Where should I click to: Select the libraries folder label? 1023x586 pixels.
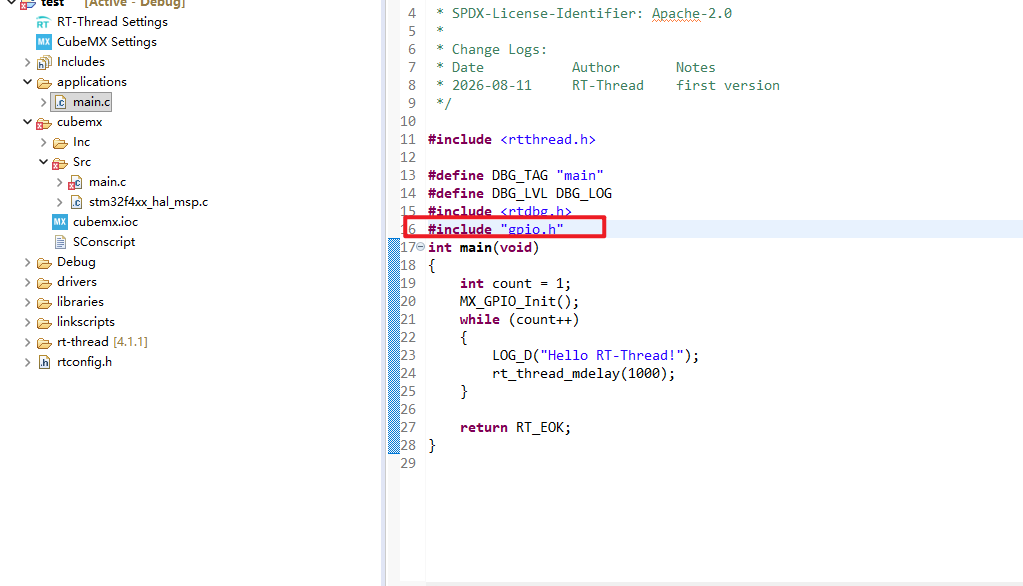(x=80, y=301)
